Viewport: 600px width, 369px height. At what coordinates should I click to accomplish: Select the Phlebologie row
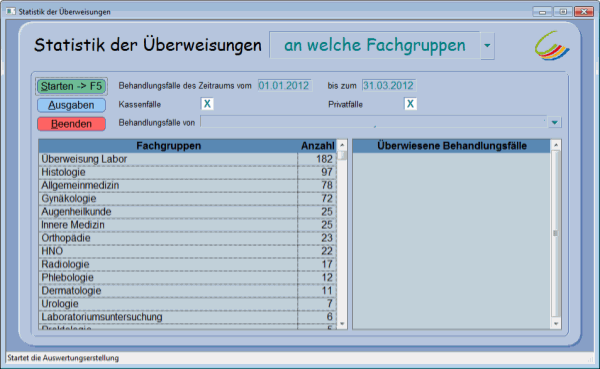click(x=188, y=277)
